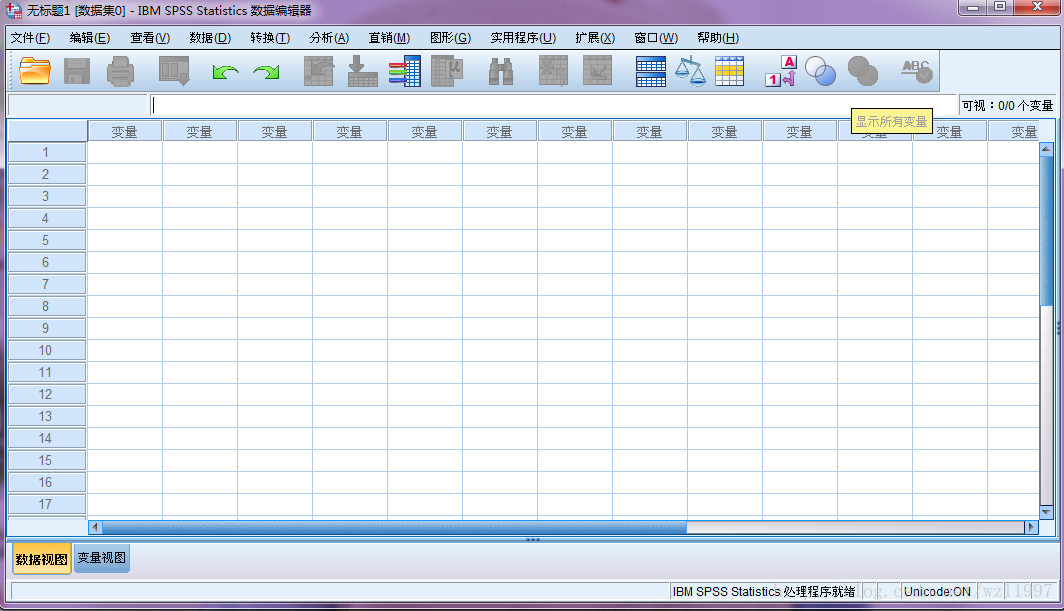
Task: Open the 直销(M) menu
Action: (x=390, y=38)
